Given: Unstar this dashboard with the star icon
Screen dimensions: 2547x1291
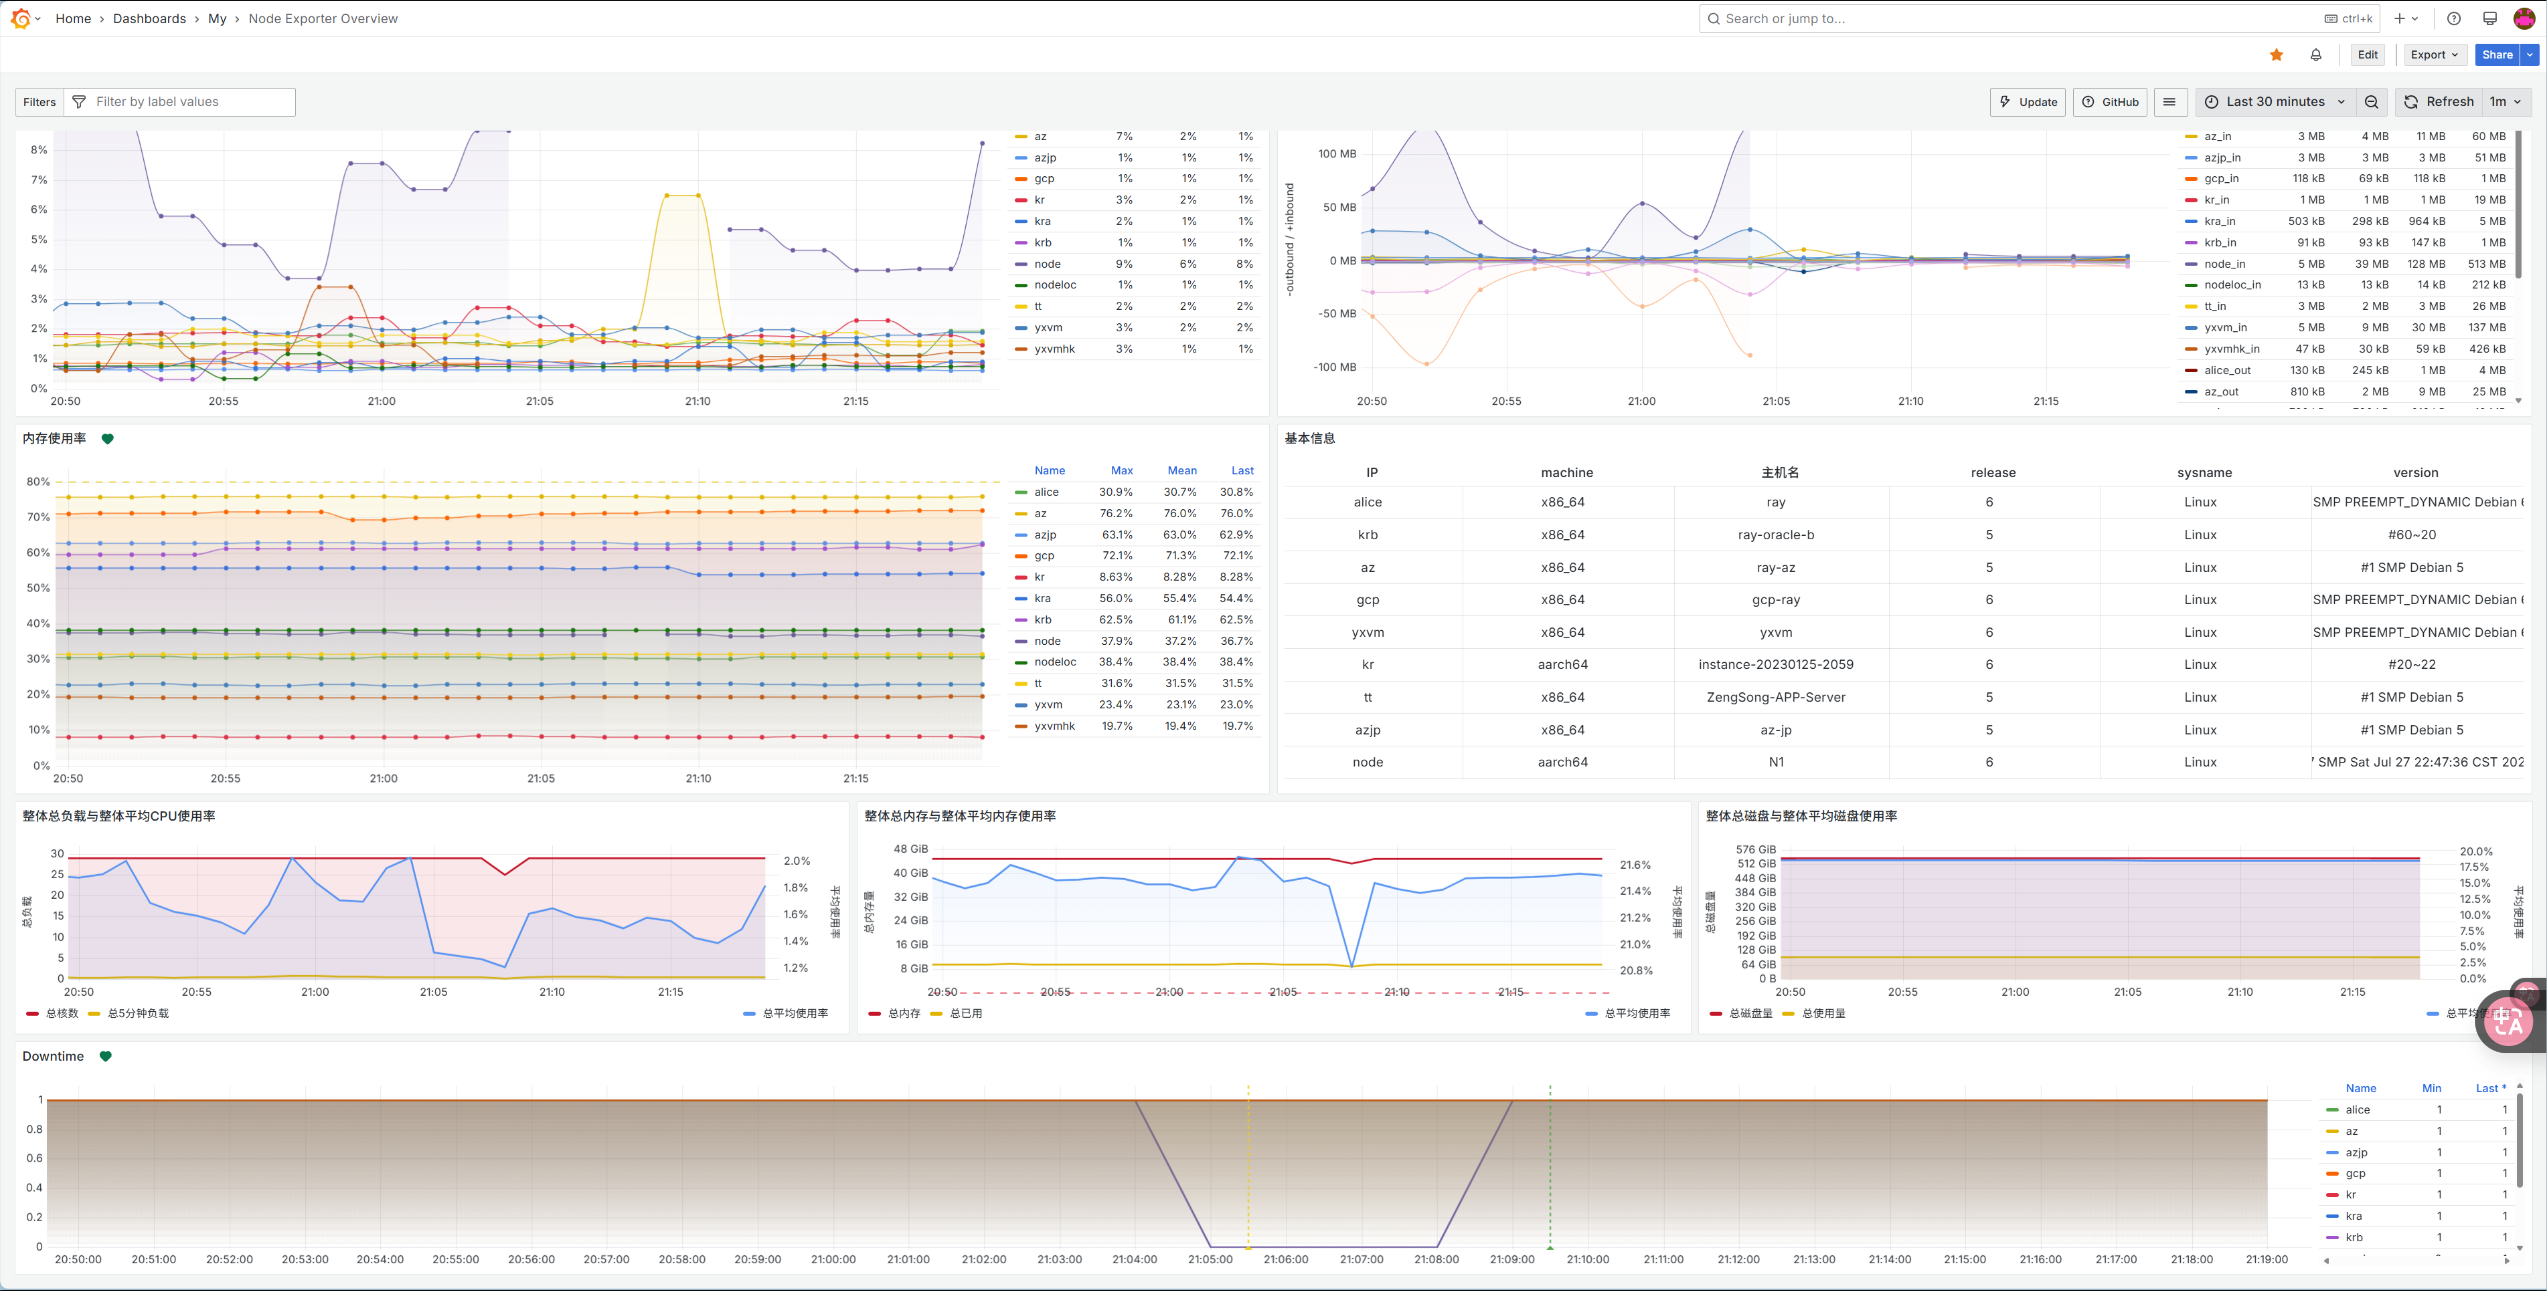Looking at the screenshot, I should pos(2277,55).
